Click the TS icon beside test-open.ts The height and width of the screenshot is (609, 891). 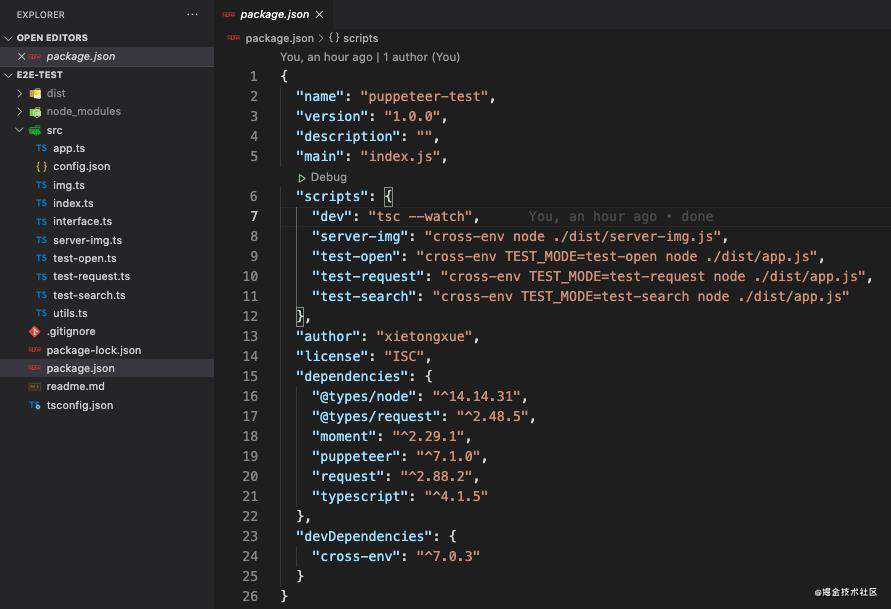tap(41, 258)
